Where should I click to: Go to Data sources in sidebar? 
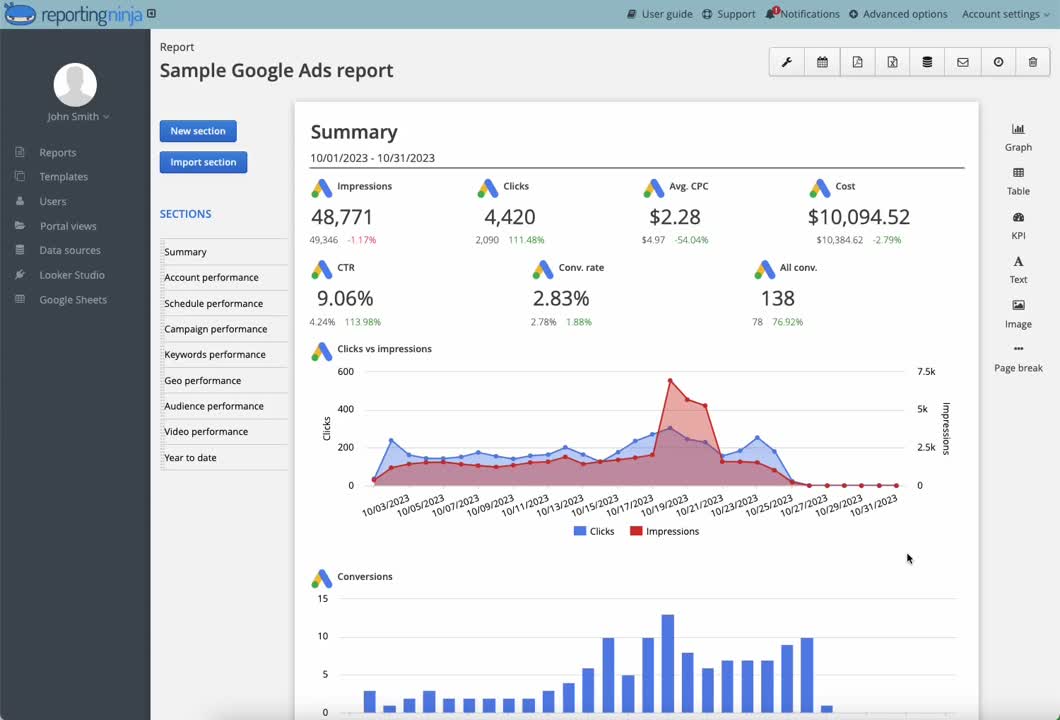point(69,250)
